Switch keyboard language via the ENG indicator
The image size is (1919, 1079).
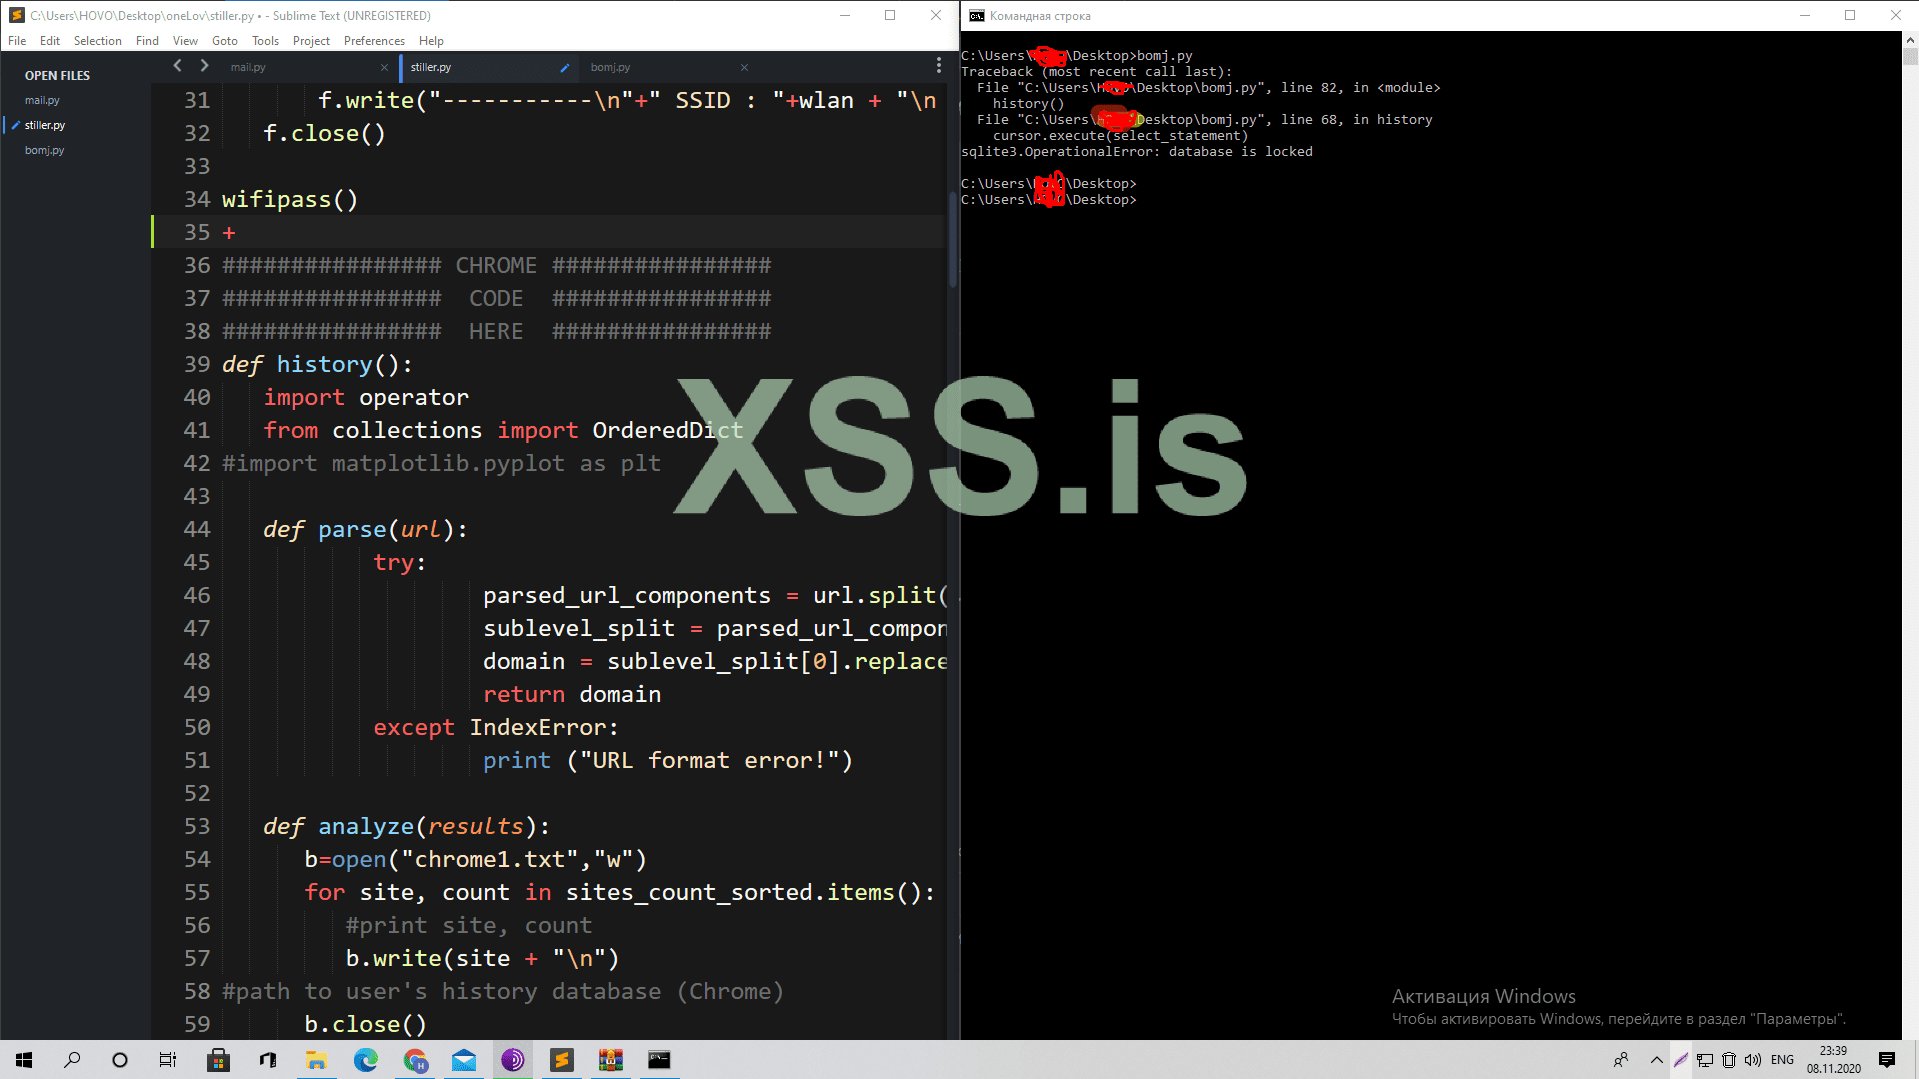(x=1782, y=1060)
